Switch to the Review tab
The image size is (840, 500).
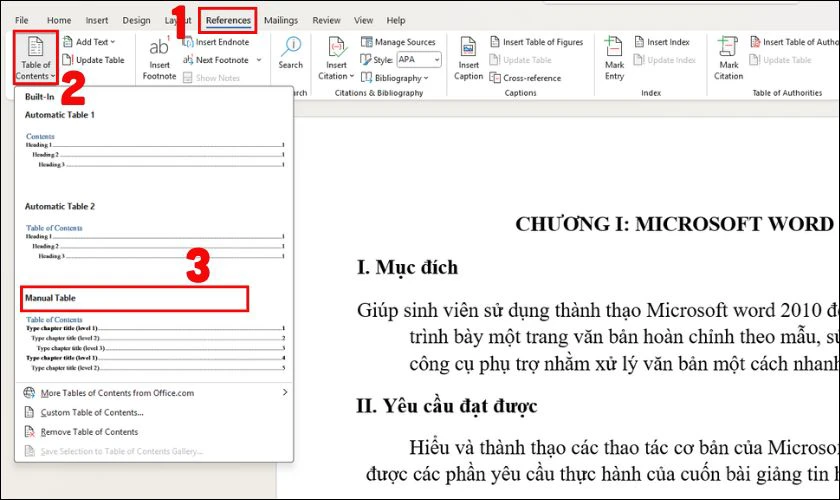click(x=326, y=20)
